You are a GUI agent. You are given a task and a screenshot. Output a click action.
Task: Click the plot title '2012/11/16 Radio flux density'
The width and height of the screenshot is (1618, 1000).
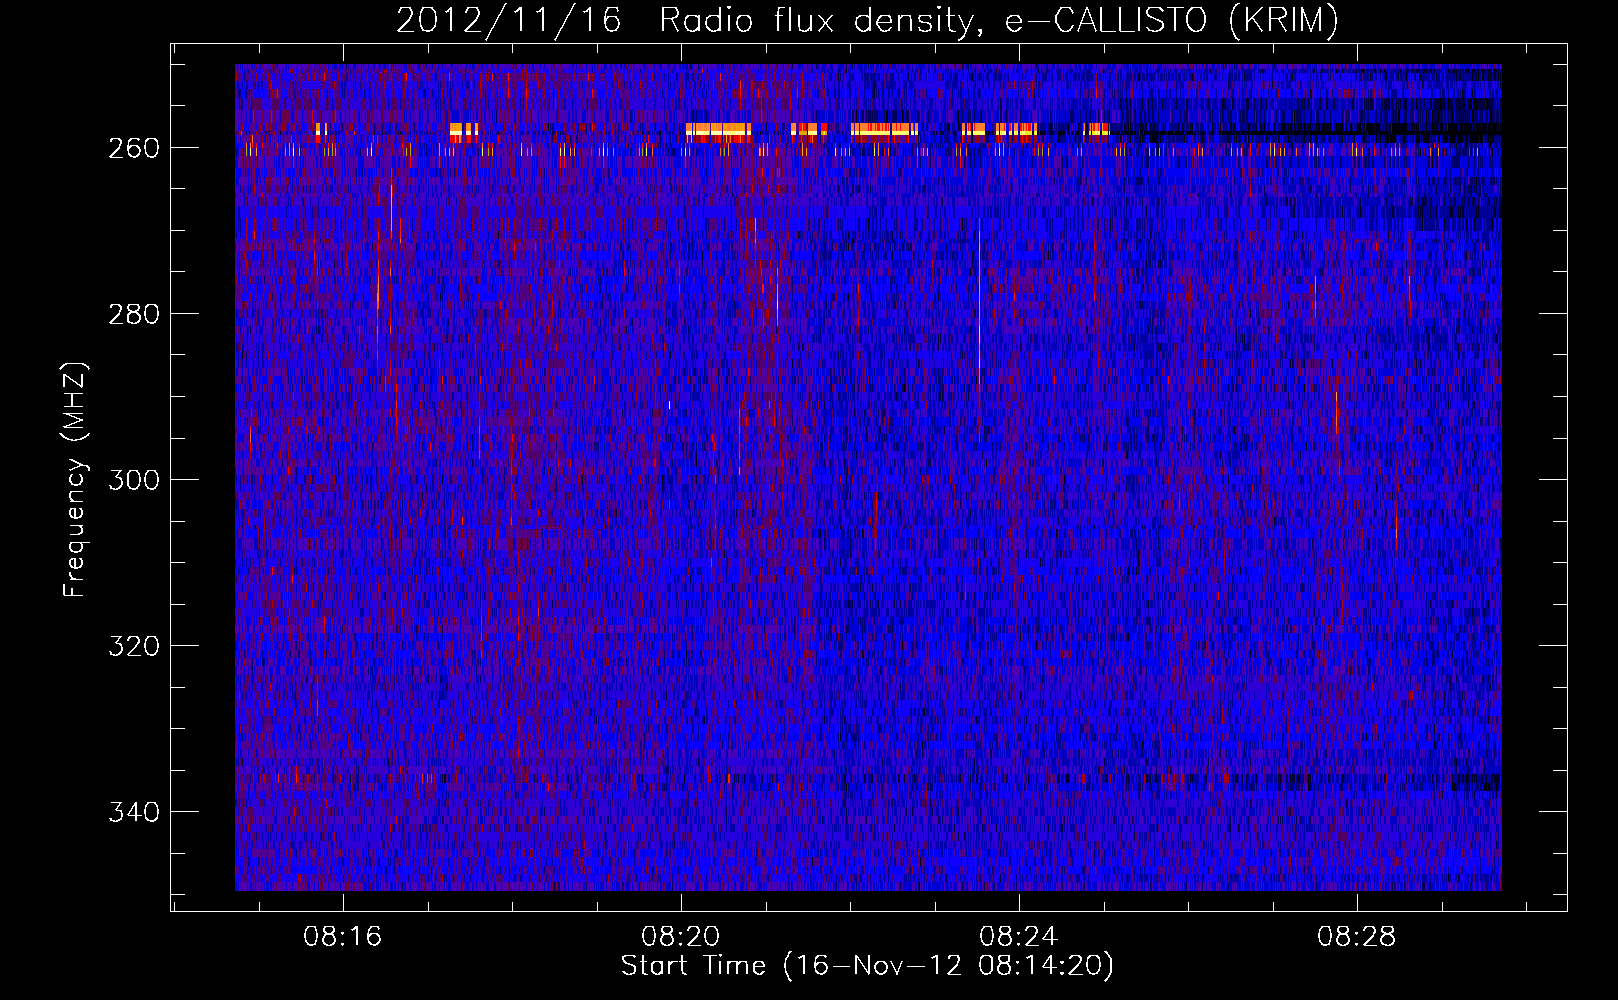(x=868, y=20)
